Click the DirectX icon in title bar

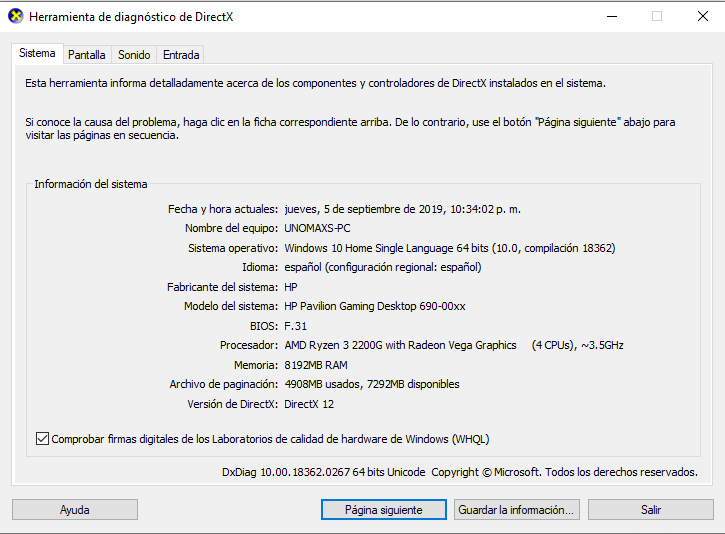click(x=16, y=16)
